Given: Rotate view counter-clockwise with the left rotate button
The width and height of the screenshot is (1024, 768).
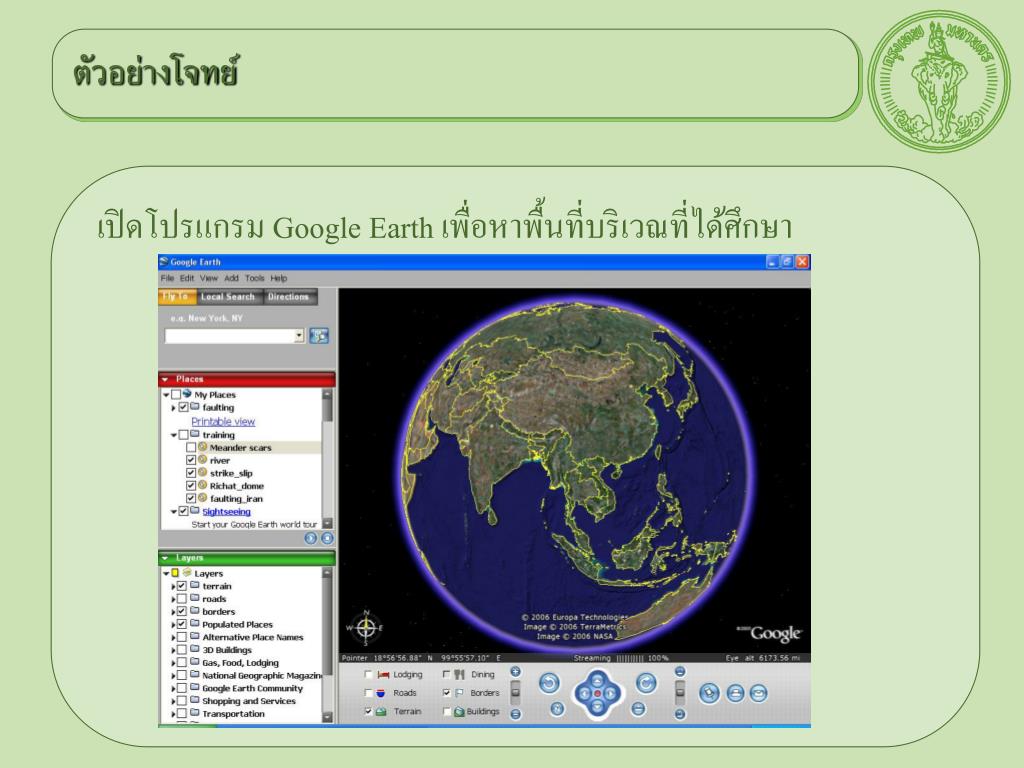Looking at the screenshot, I should pos(549,683).
